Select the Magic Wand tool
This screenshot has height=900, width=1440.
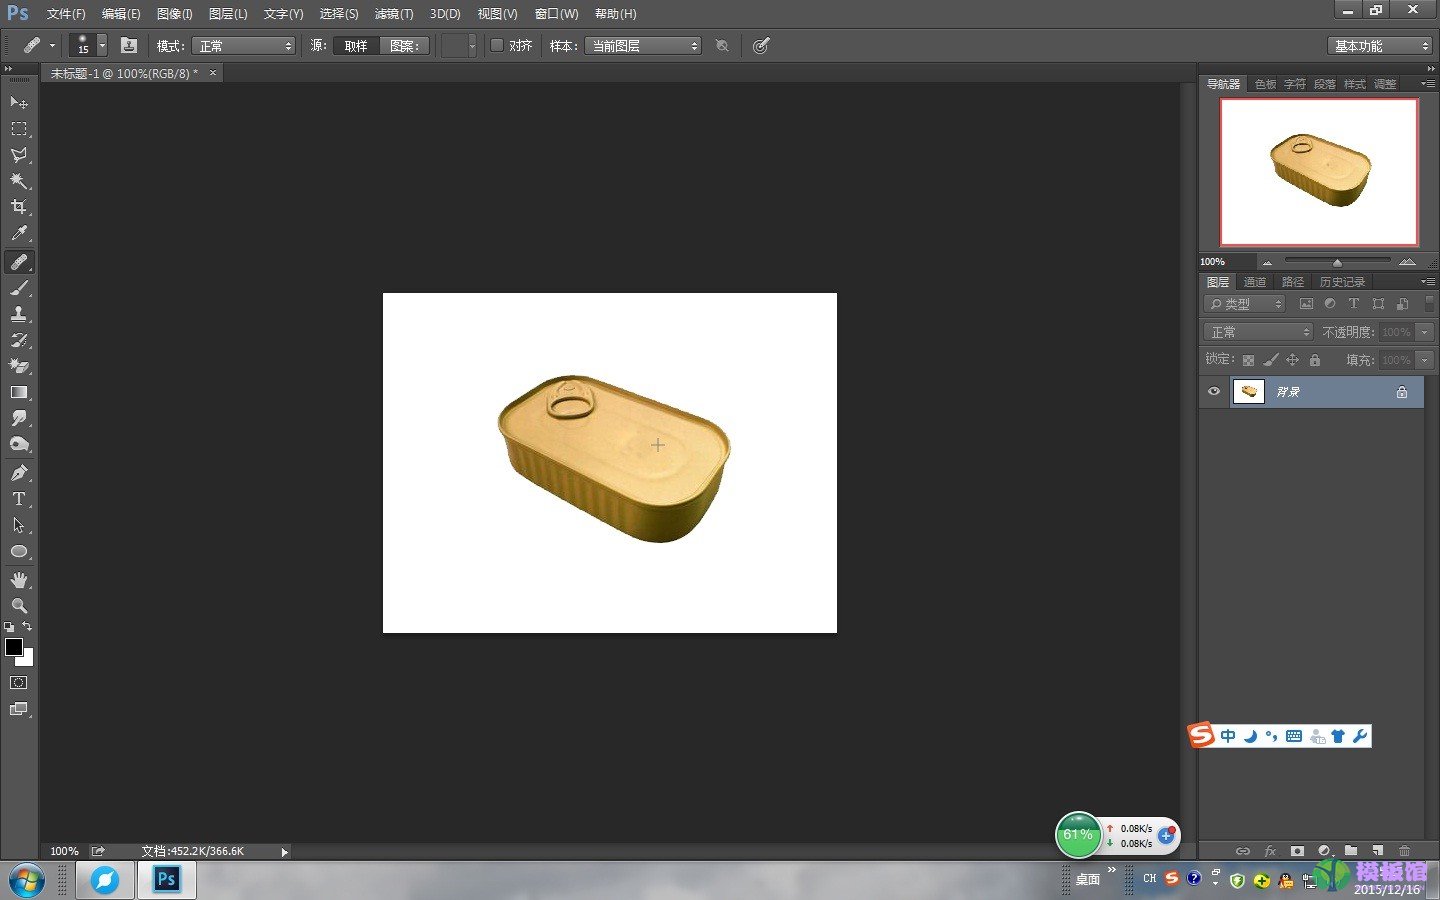19,181
